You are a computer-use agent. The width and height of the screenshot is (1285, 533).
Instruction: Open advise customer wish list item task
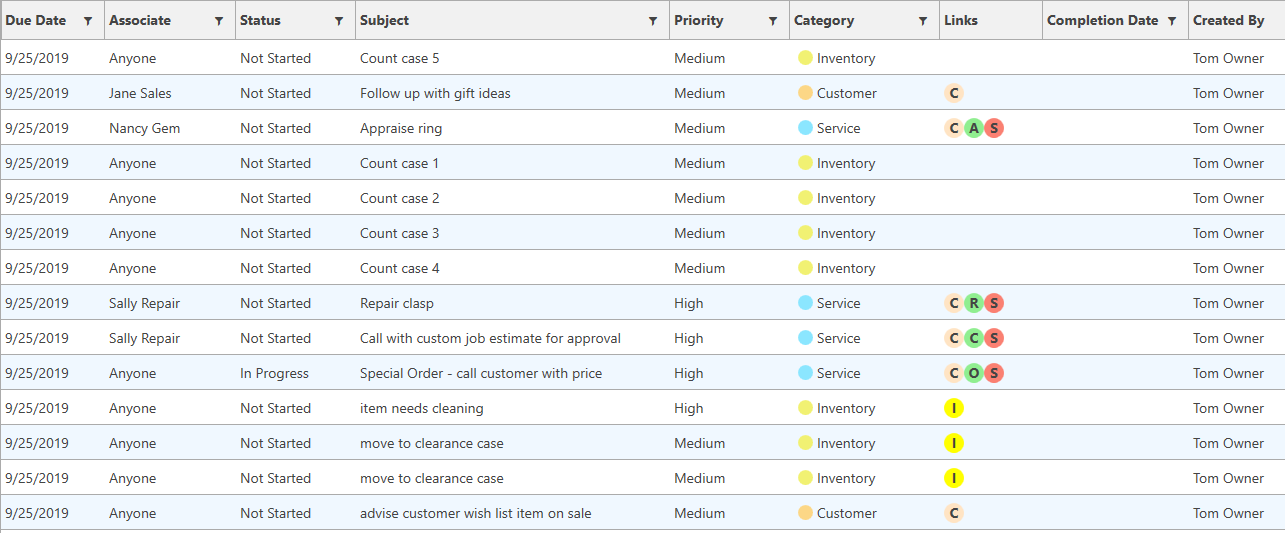(476, 513)
